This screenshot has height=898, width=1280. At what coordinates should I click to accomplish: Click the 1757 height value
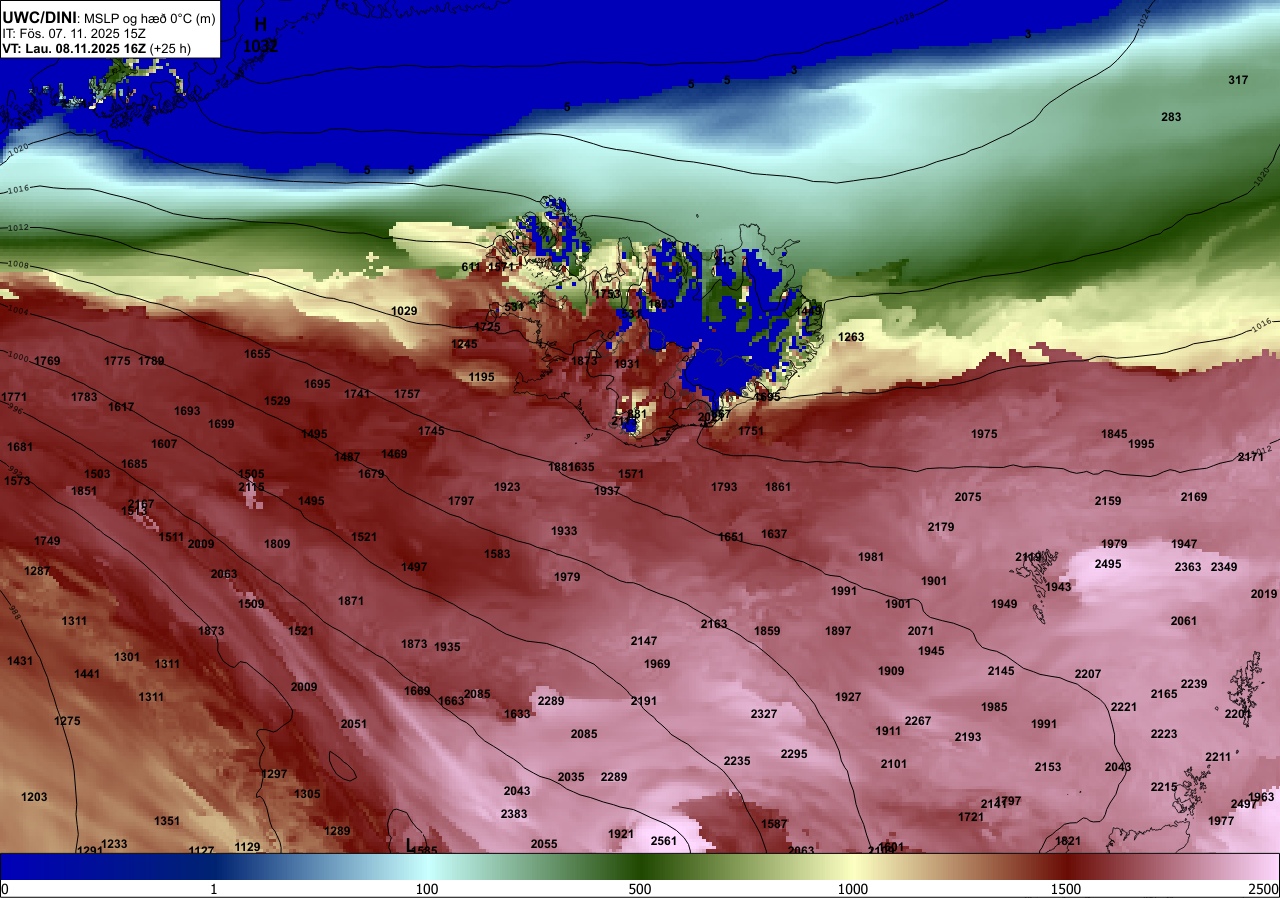[x=407, y=394]
